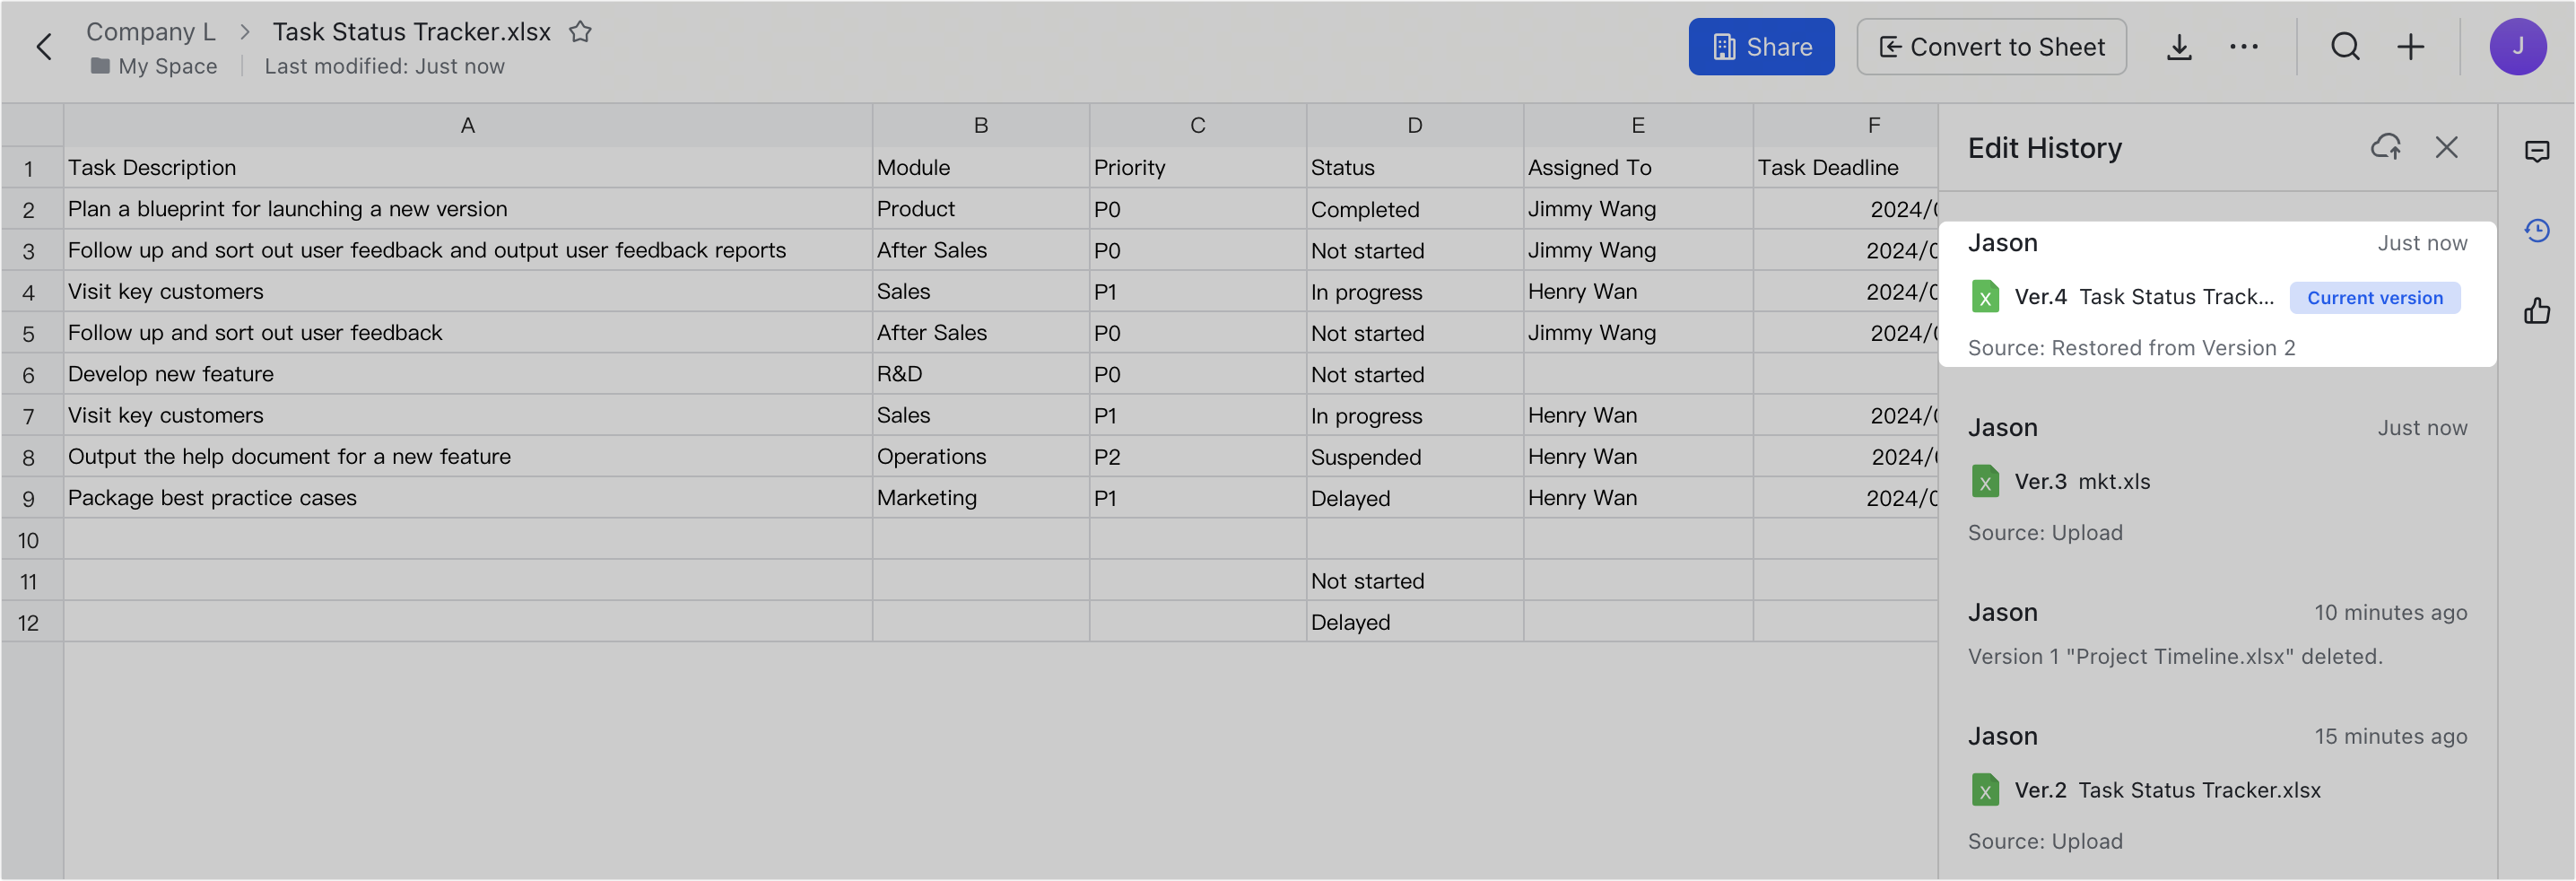Open the Company L breadcrumb
The height and width of the screenshot is (881, 2576).
151,31
